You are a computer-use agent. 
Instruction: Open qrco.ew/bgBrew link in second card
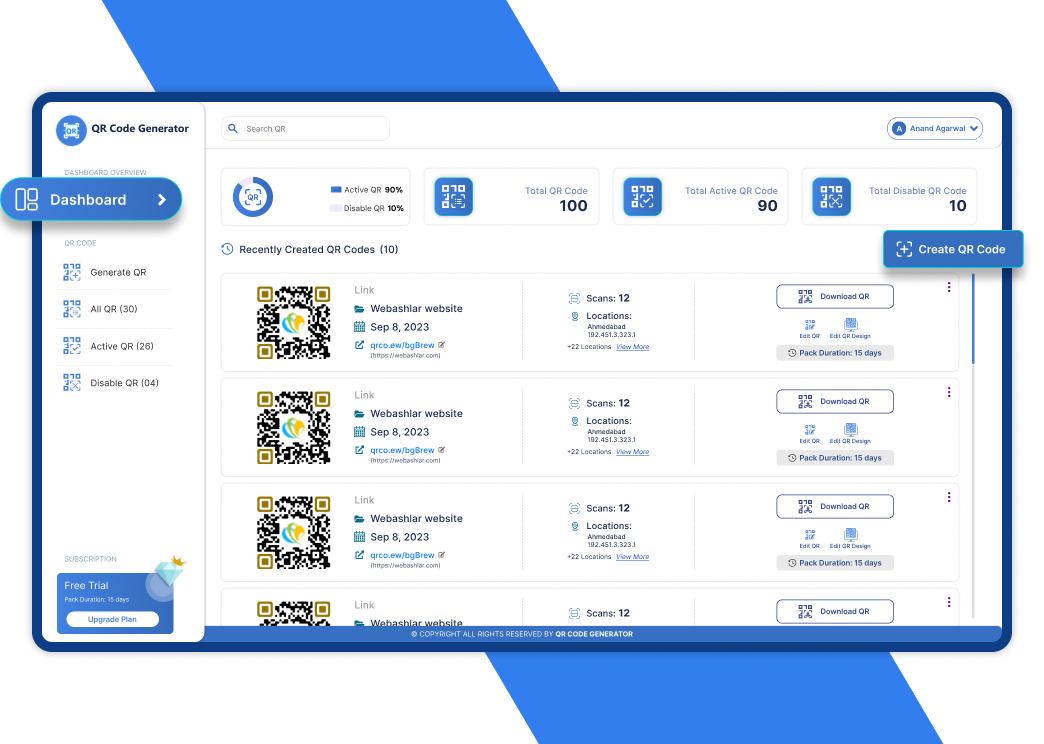tap(402, 450)
